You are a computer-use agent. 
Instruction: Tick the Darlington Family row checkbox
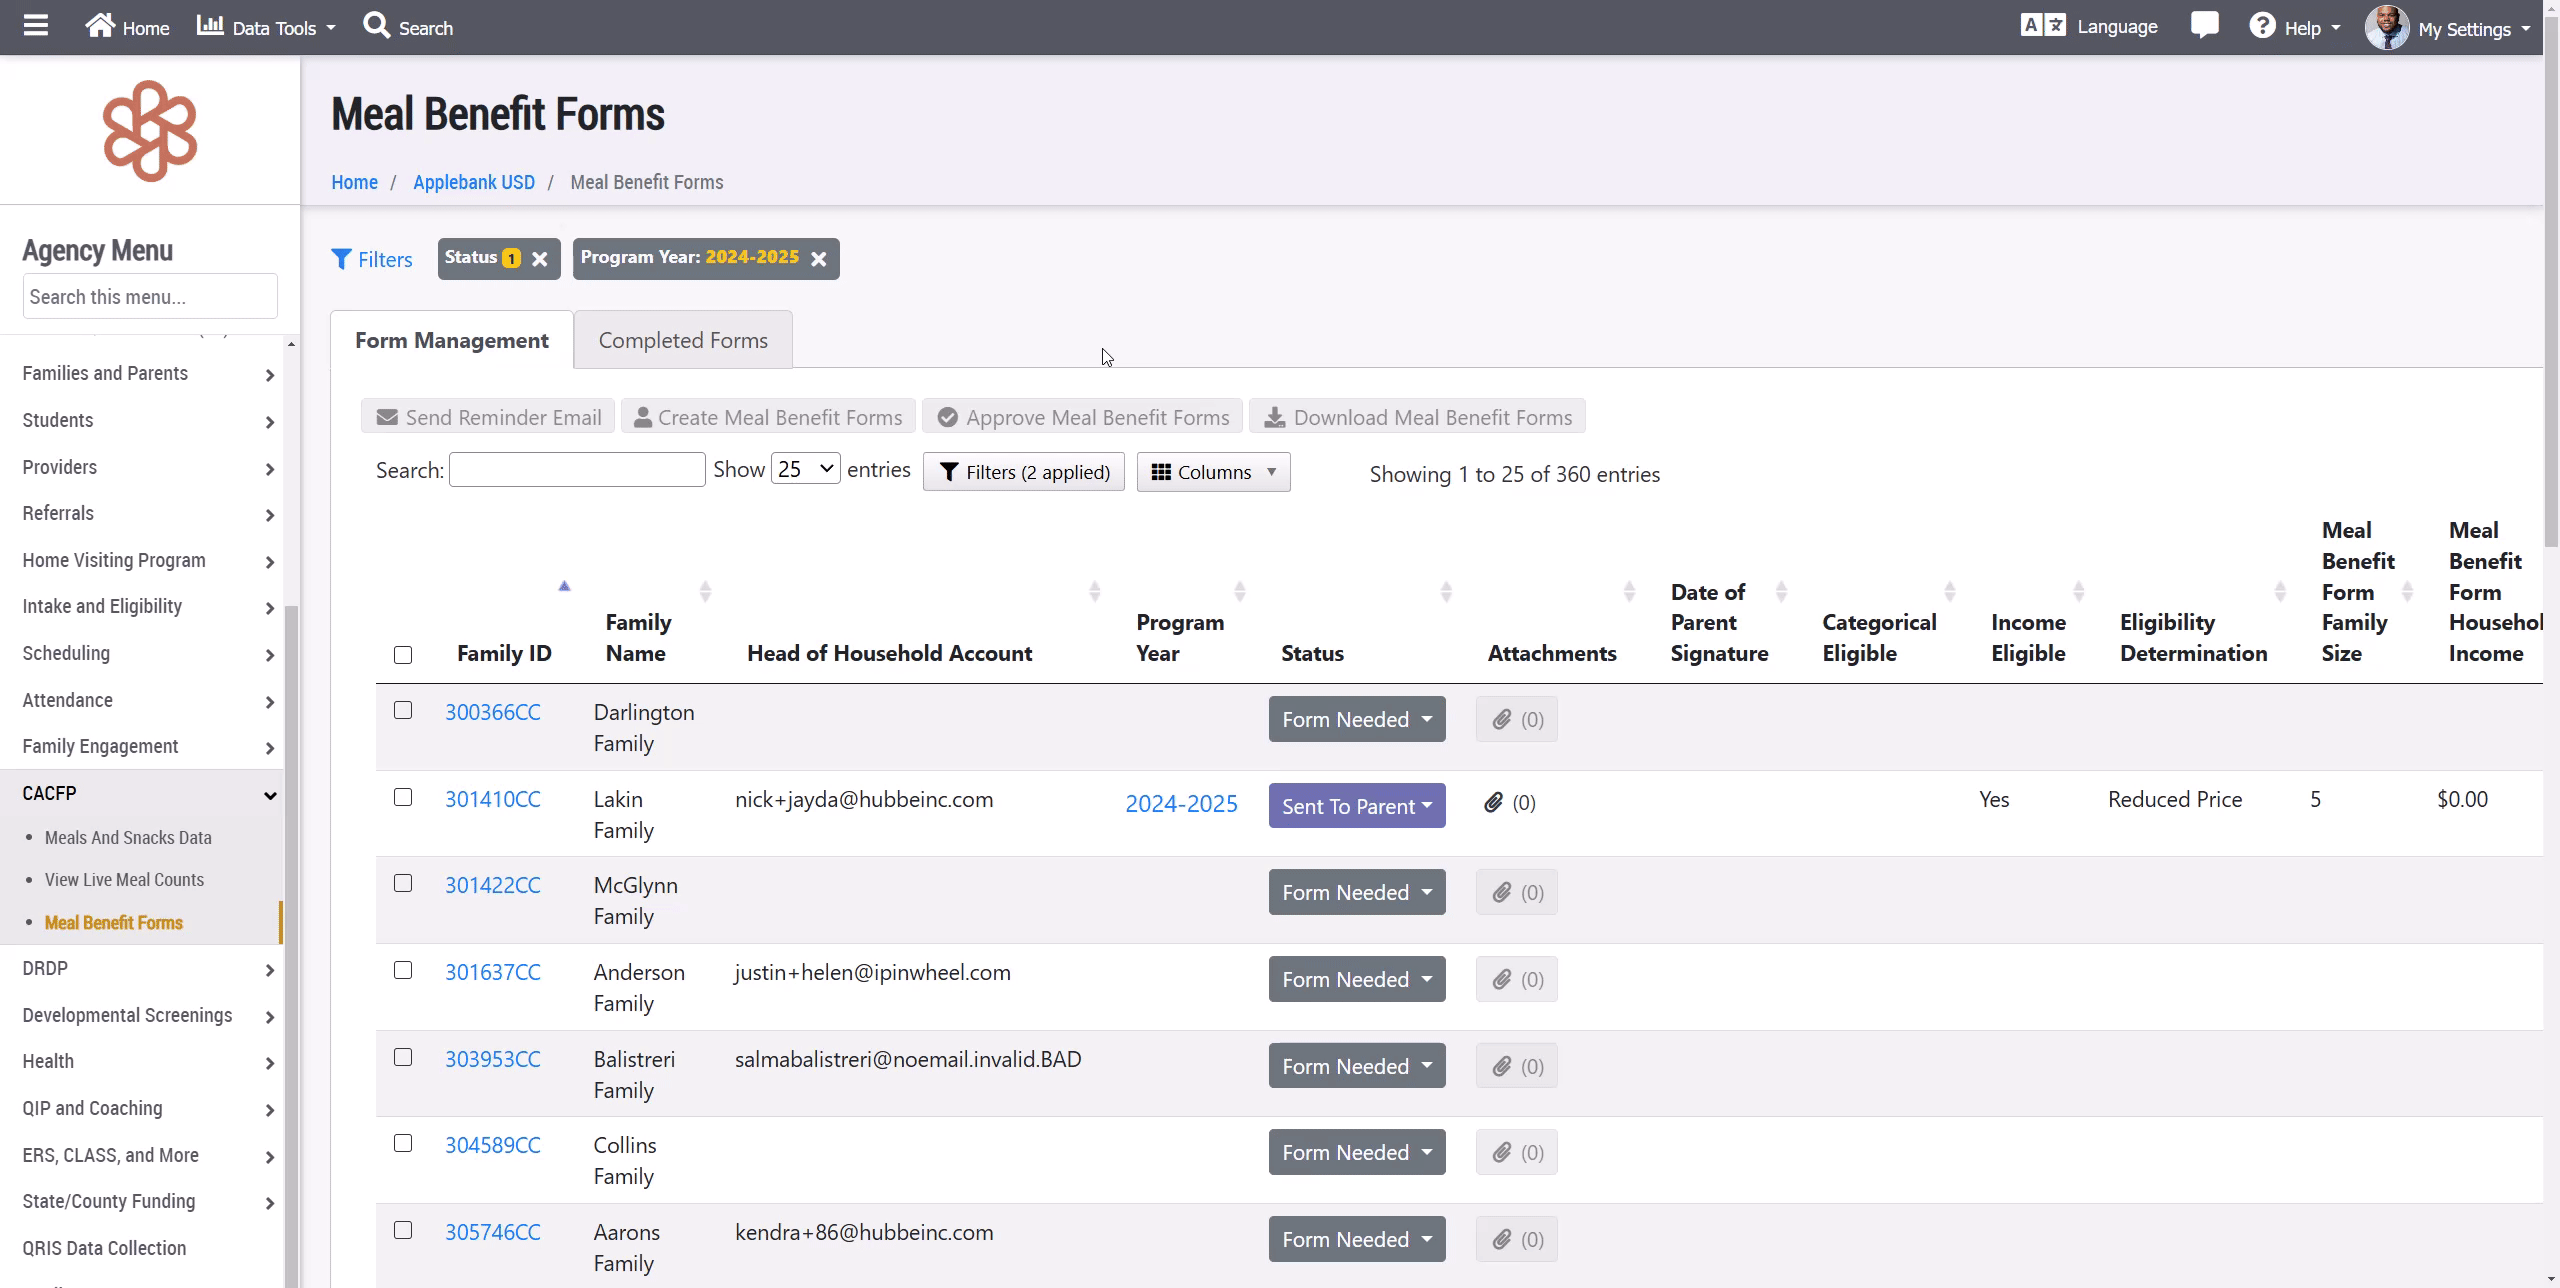pyautogui.click(x=403, y=710)
